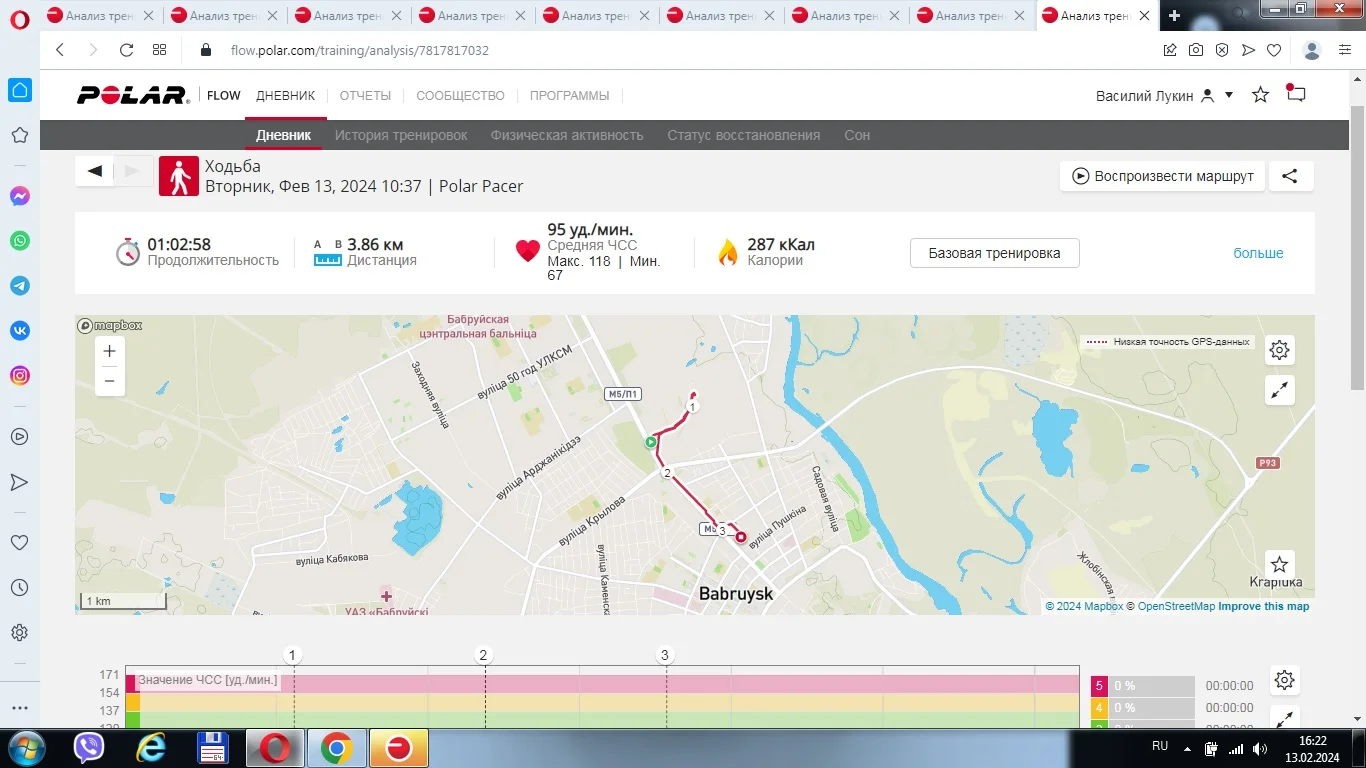Click OpenStreetMap attribution link
Viewport: 1366px width, 768px height.
coord(1176,606)
